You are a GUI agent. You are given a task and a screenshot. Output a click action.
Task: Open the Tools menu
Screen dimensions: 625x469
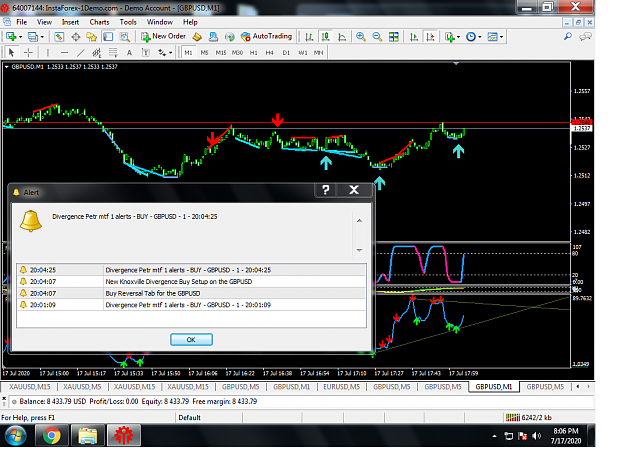(x=128, y=22)
